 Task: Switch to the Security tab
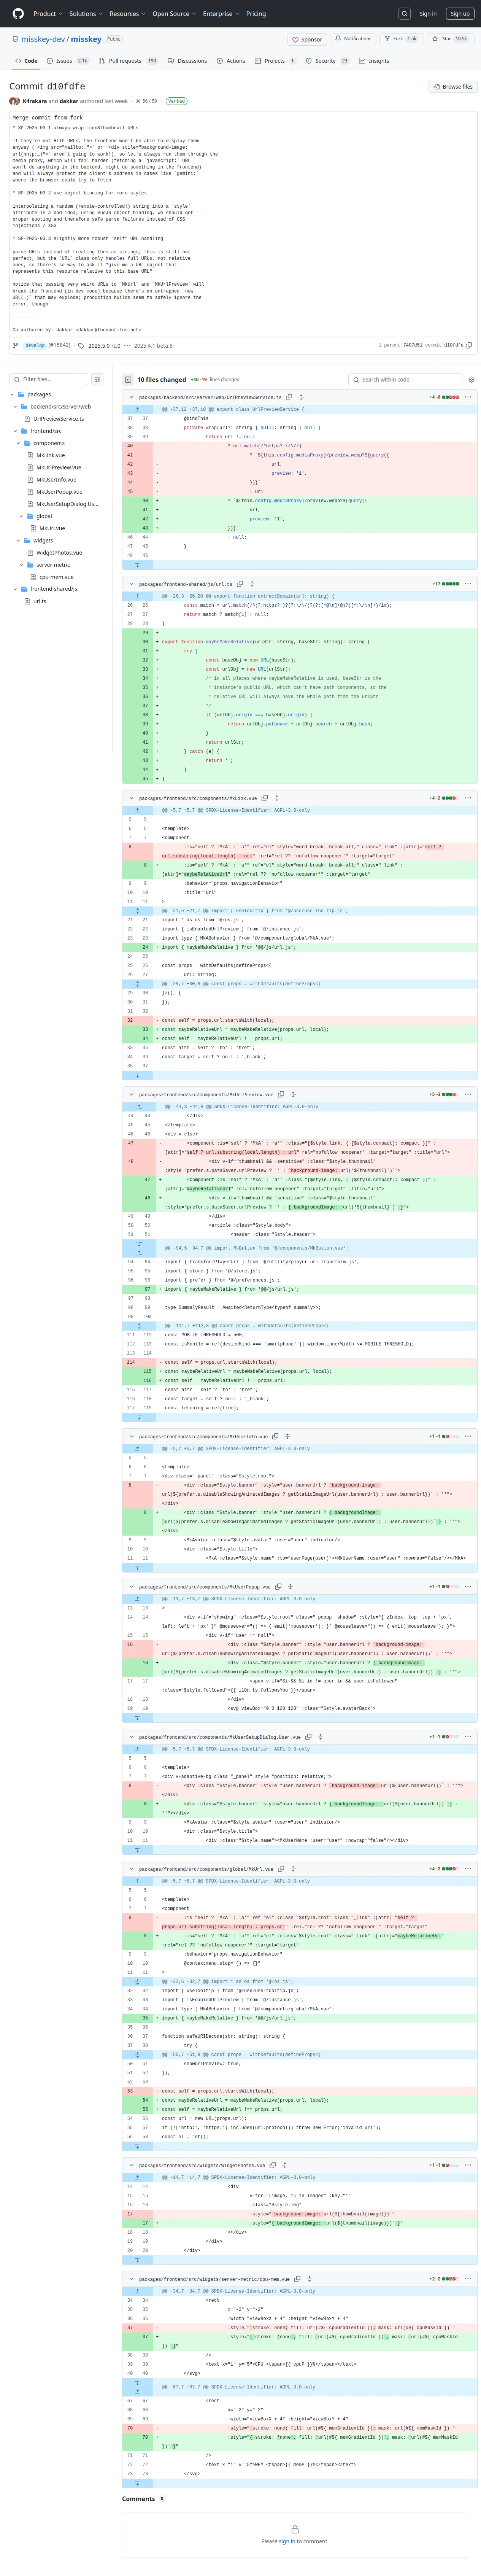coord(328,61)
